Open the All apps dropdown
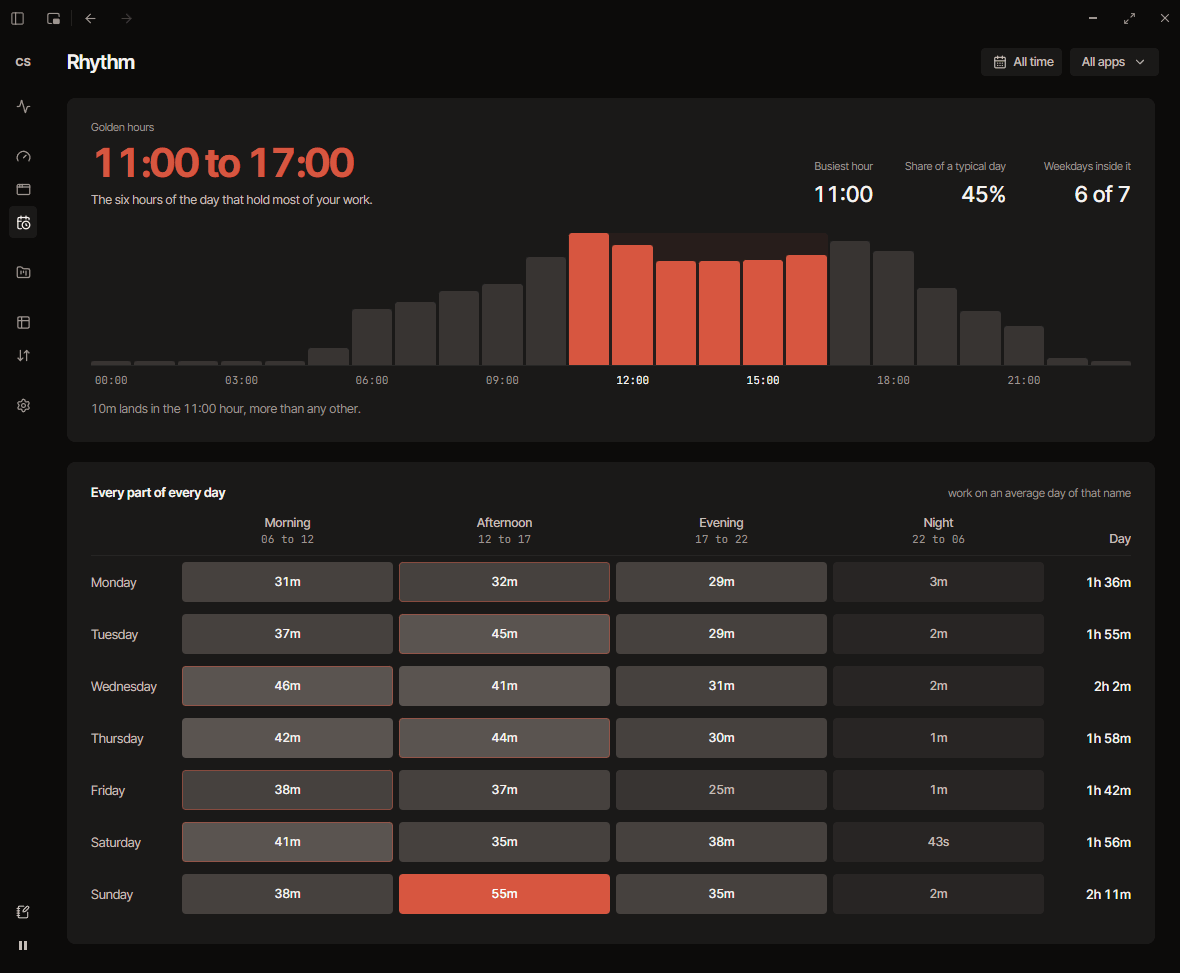The height and width of the screenshot is (973, 1180). 1114,62
